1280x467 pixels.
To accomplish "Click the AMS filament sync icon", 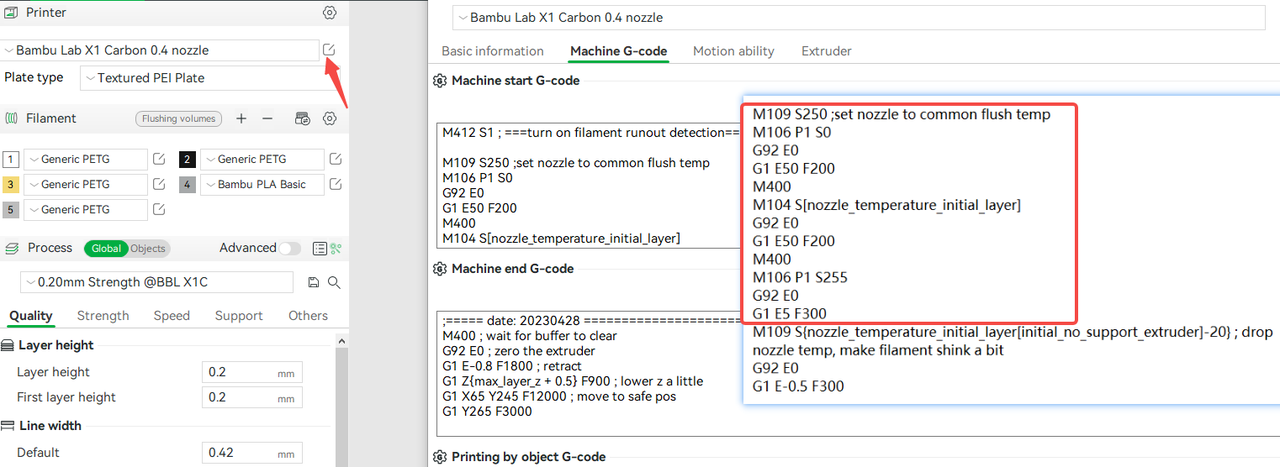I will pos(302,118).
